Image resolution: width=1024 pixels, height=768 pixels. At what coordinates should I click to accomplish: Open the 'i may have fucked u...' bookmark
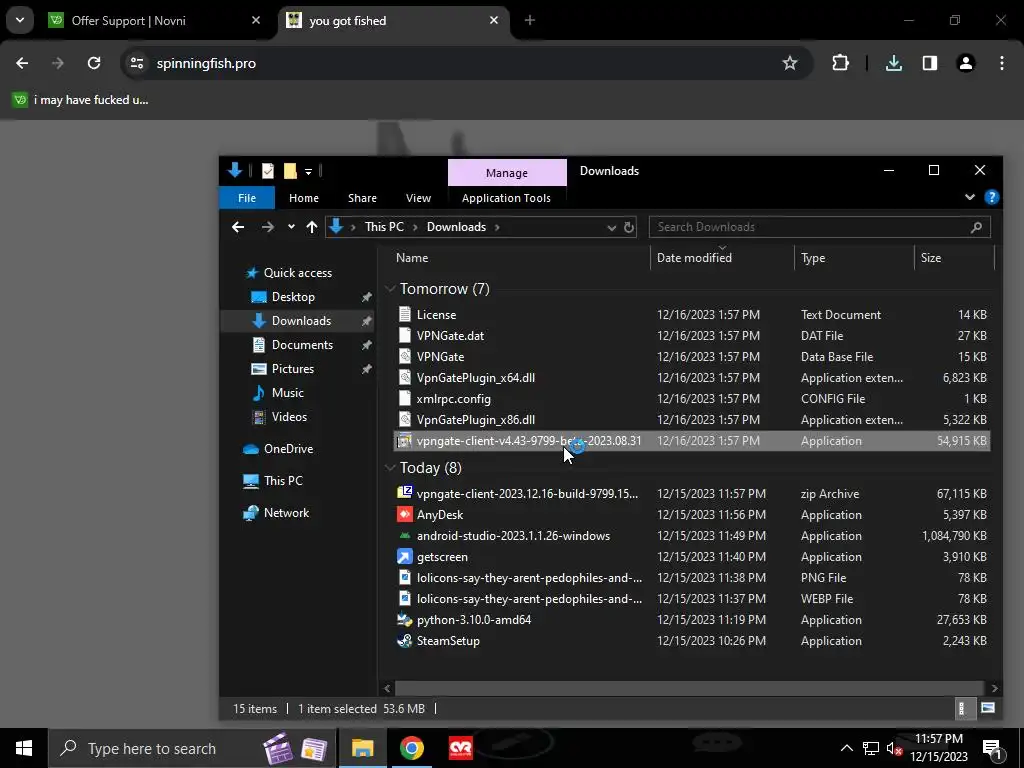[x=80, y=100]
